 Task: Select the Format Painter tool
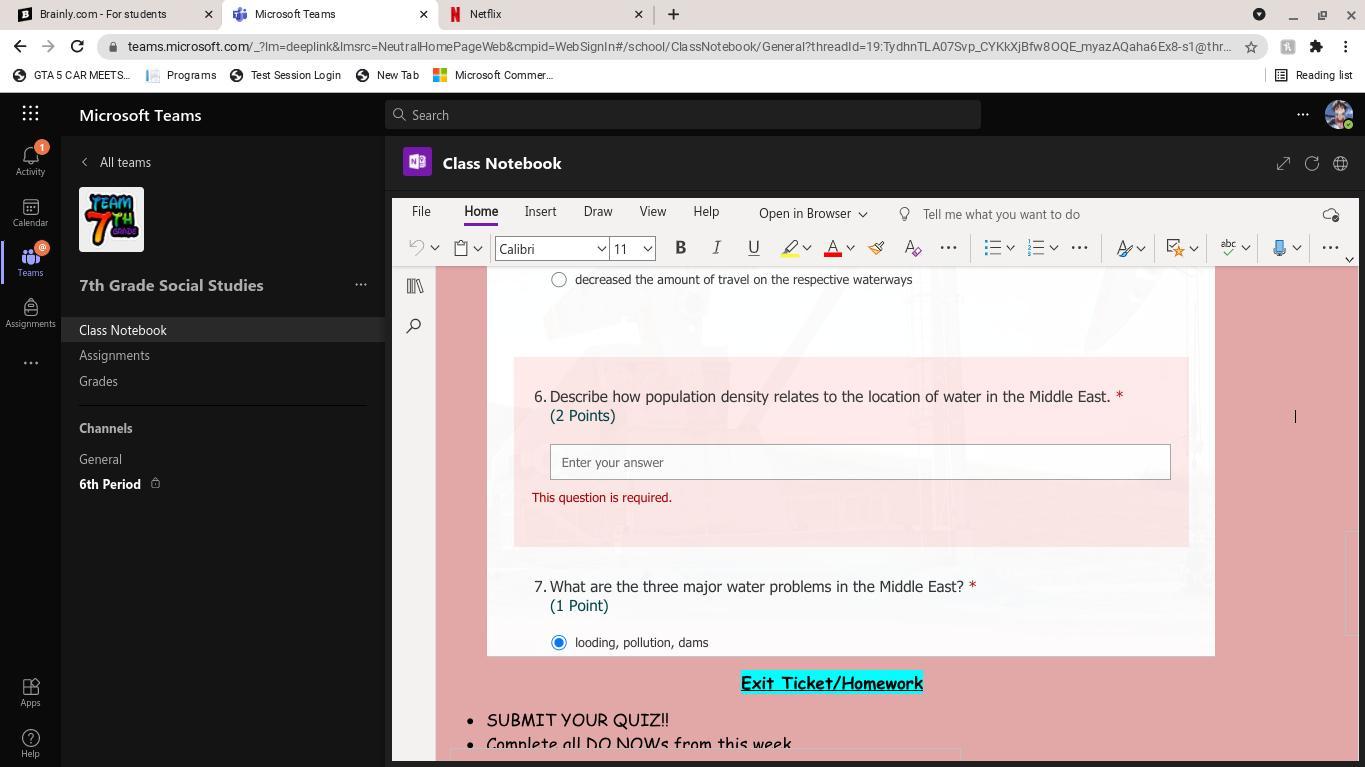pyautogui.click(x=876, y=248)
